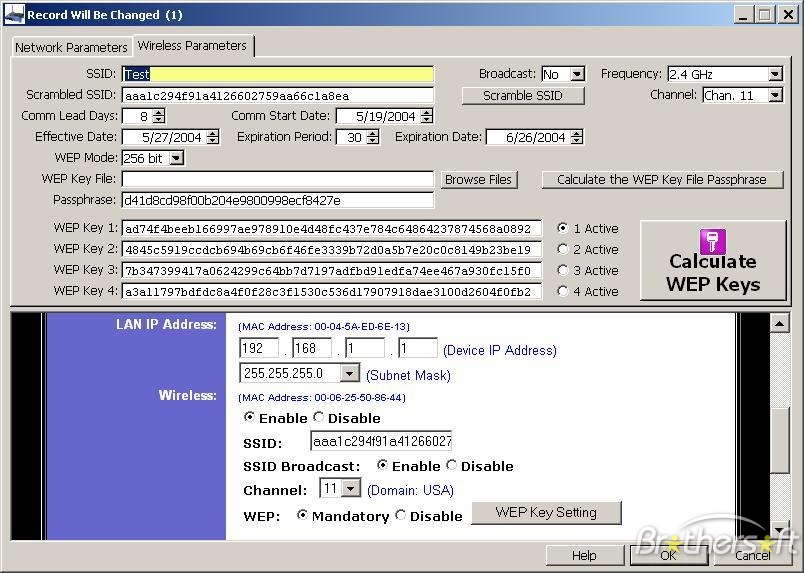Click the Help button
Image resolution: width=804 pixels, height=573 pixels.
pyautogui.click(x=584, y=556)
